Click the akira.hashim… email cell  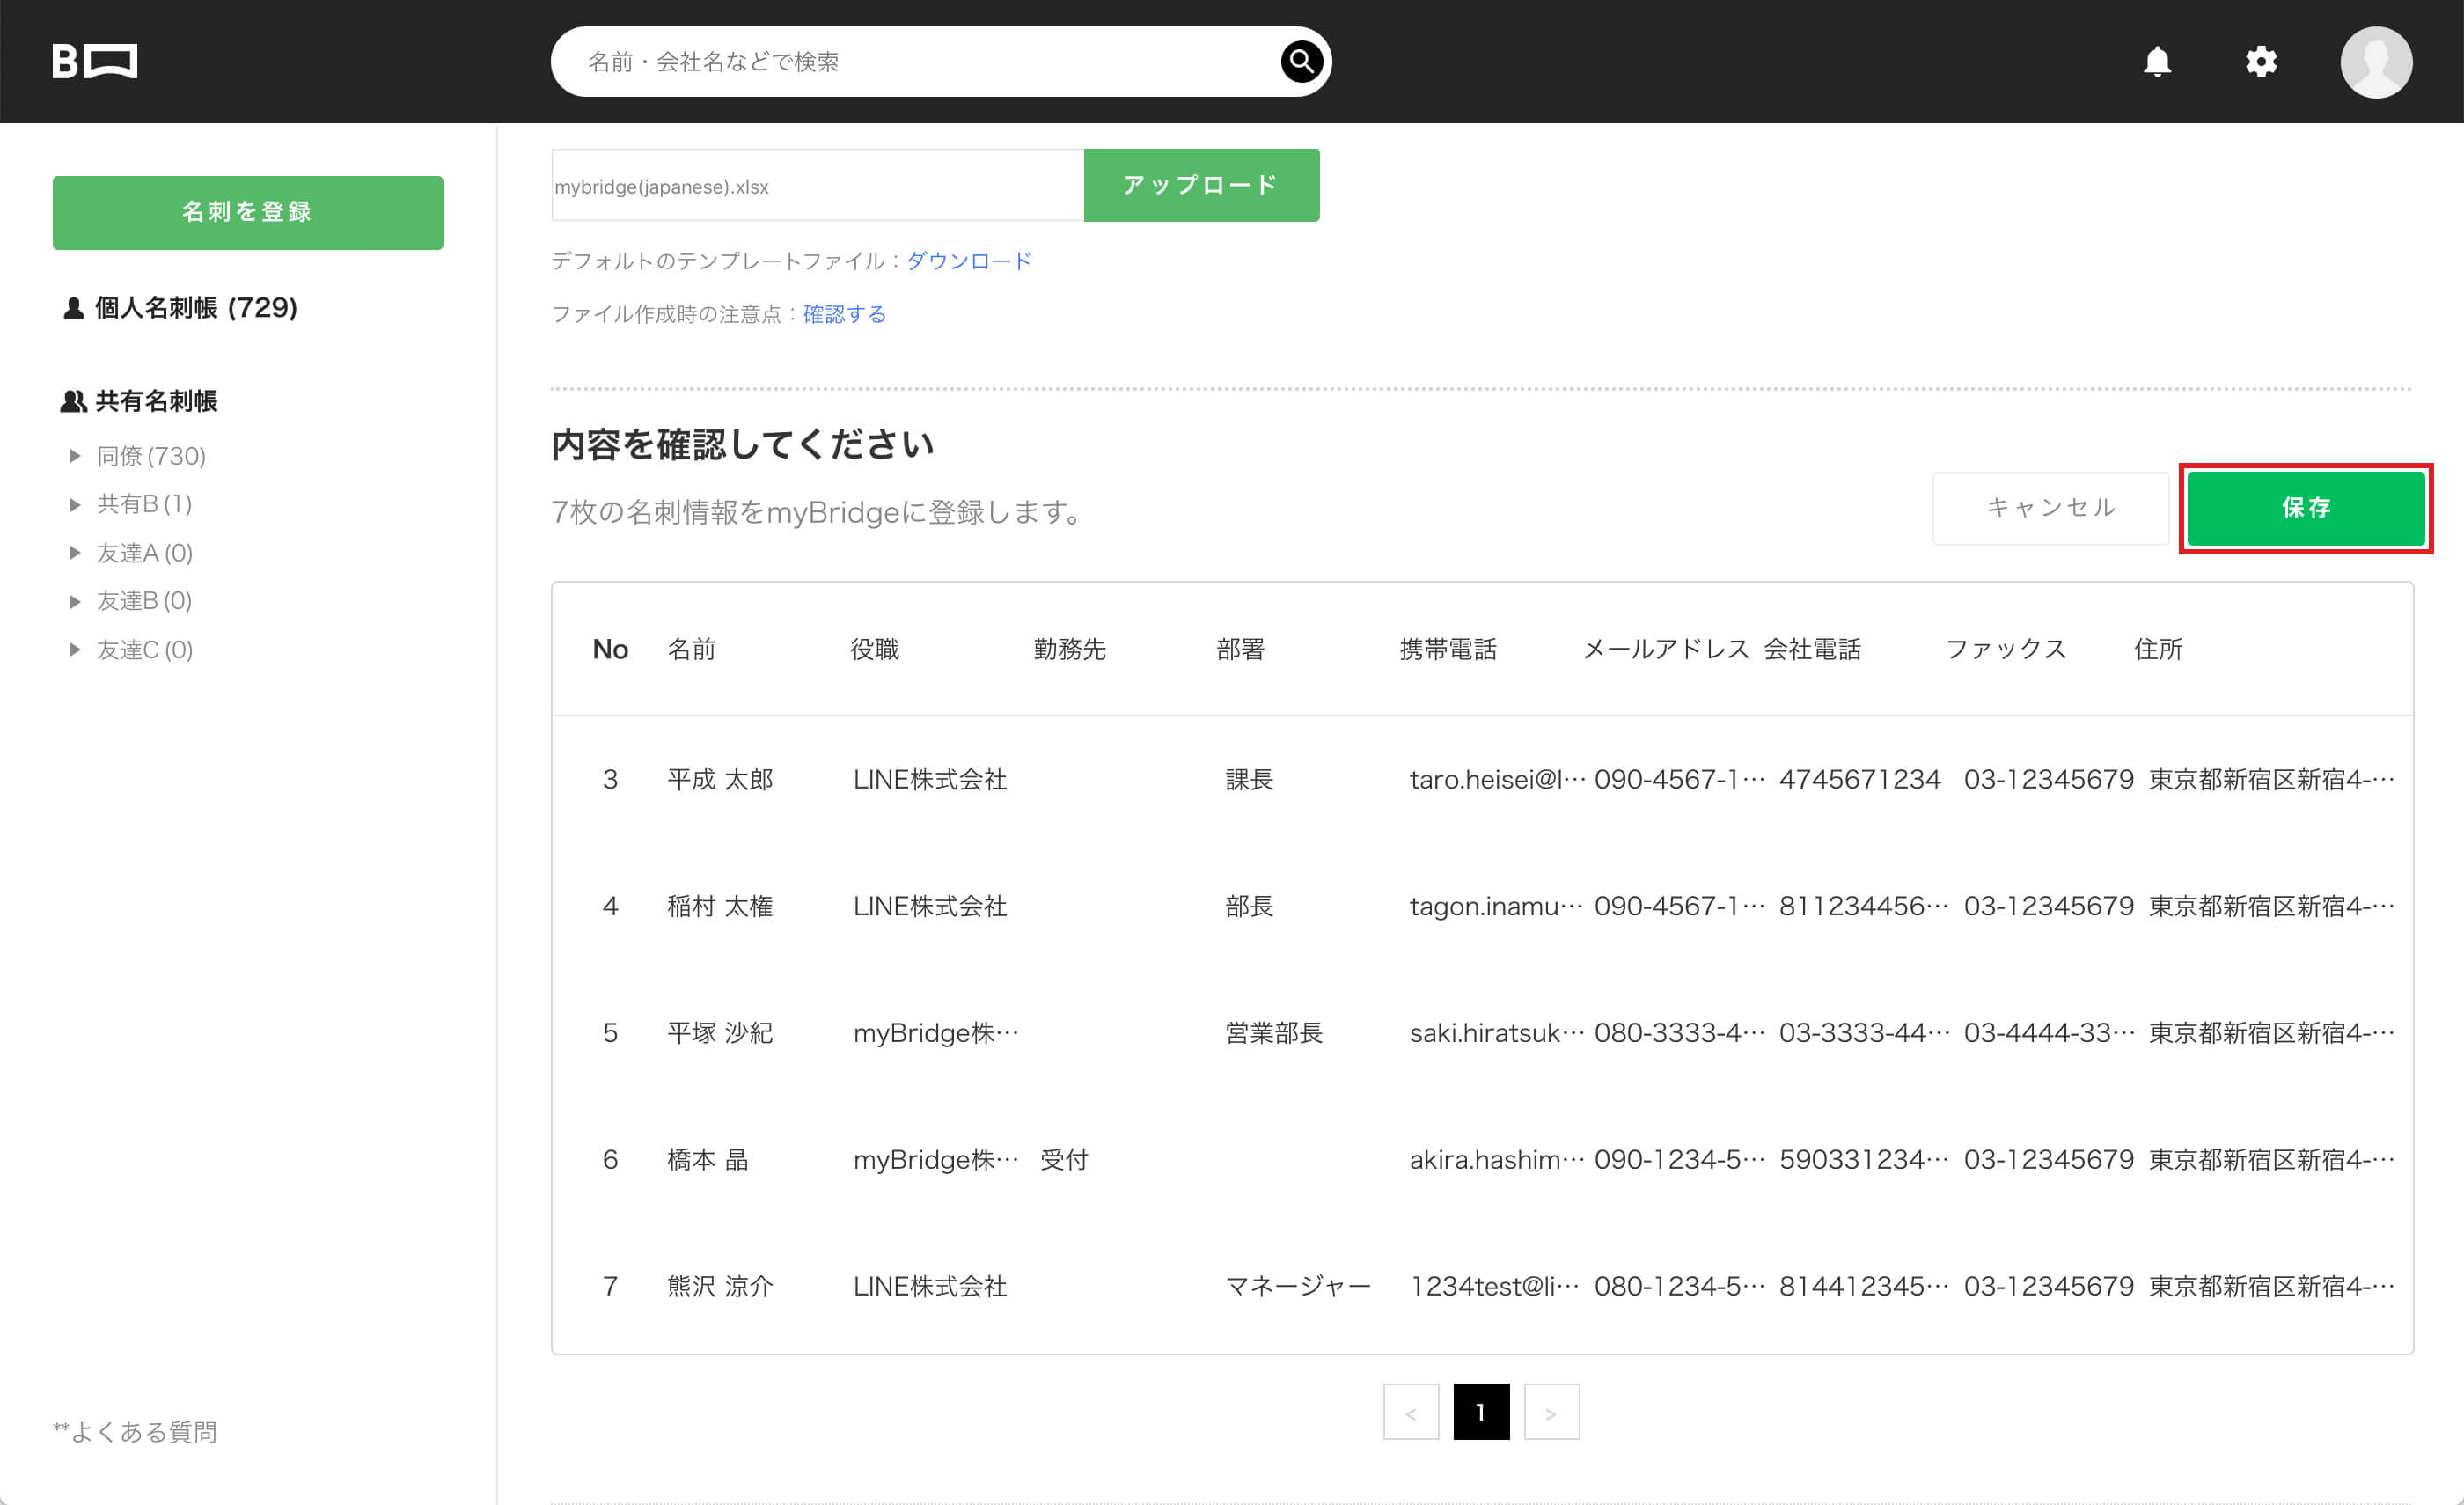tap(1497, 1160)
